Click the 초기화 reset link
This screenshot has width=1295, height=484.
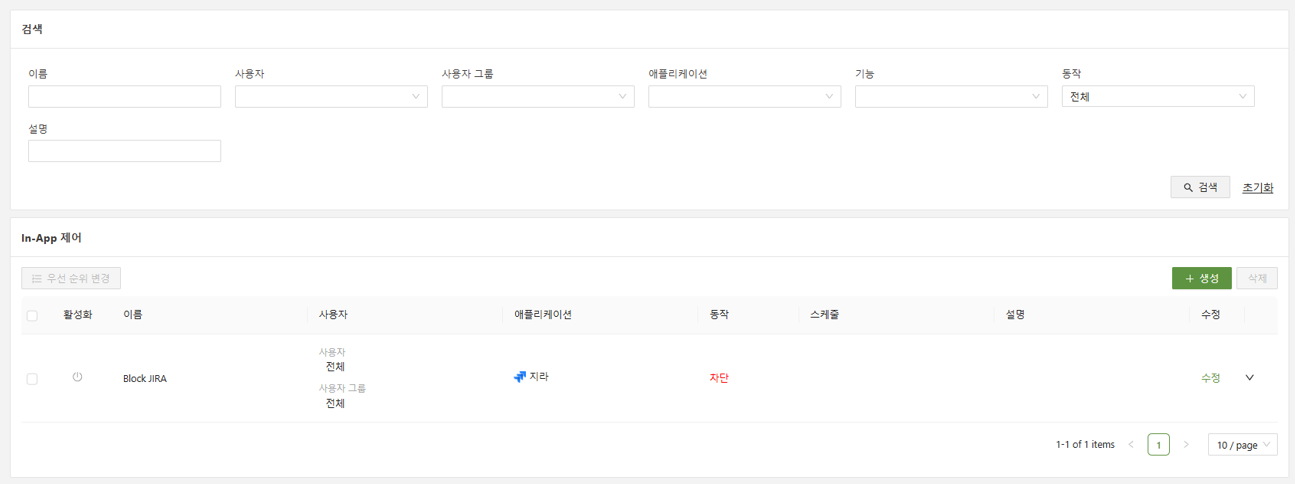1257,187
